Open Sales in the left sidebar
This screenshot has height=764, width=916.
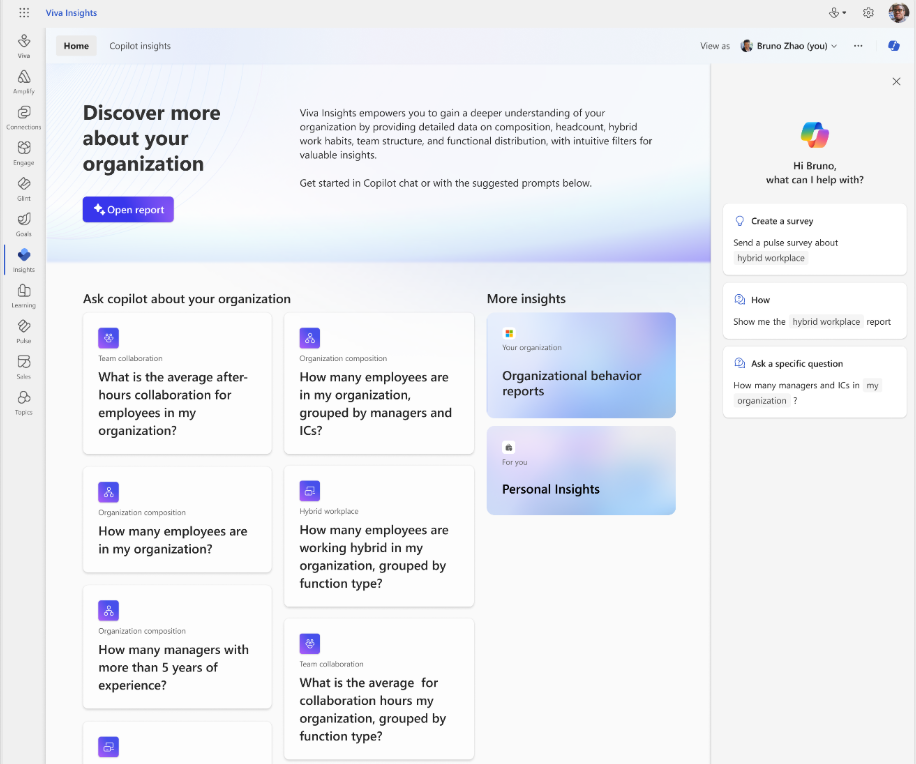pos(24,367)
